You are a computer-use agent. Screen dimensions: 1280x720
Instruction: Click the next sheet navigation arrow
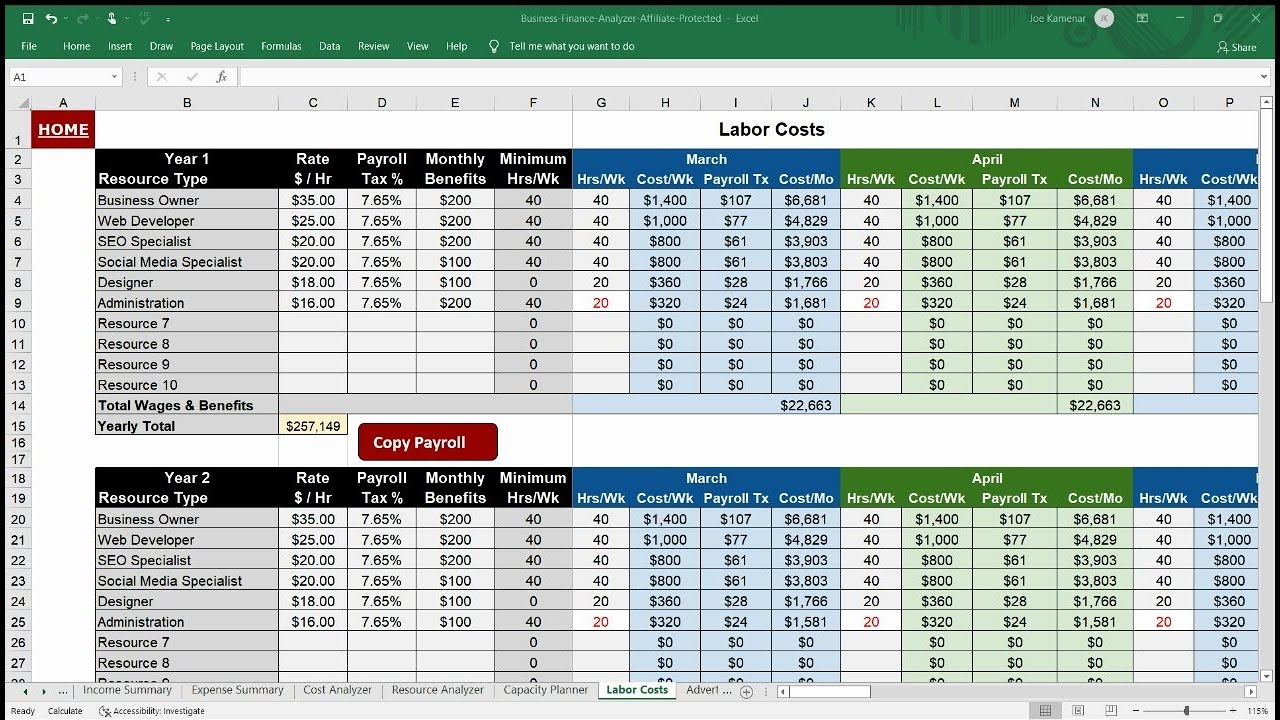tap(43, 692)
